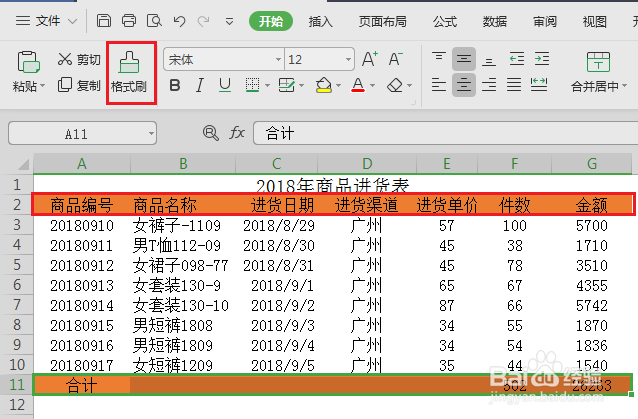Screen dimensions: 638x419
Task: Align text right
Action: pos(489,85)
